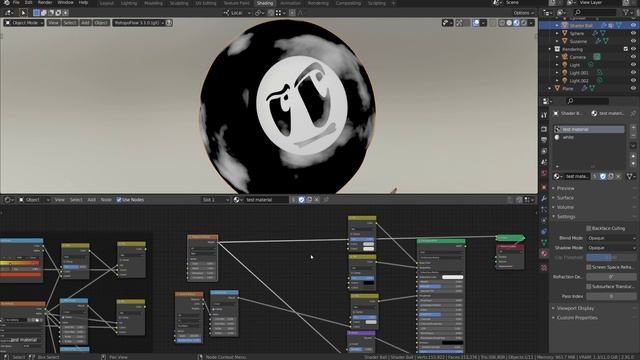Screen dimensions: 640x360
Task: Open the Window menu
Action: pyautogui.click(x=65, y=2)
